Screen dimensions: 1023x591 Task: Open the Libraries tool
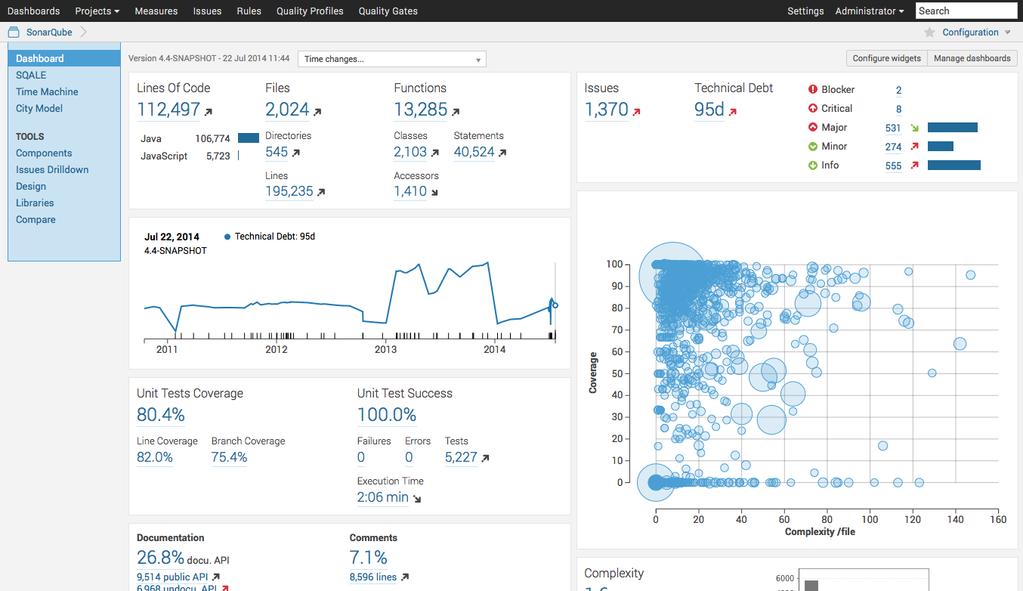pos(35,203)
